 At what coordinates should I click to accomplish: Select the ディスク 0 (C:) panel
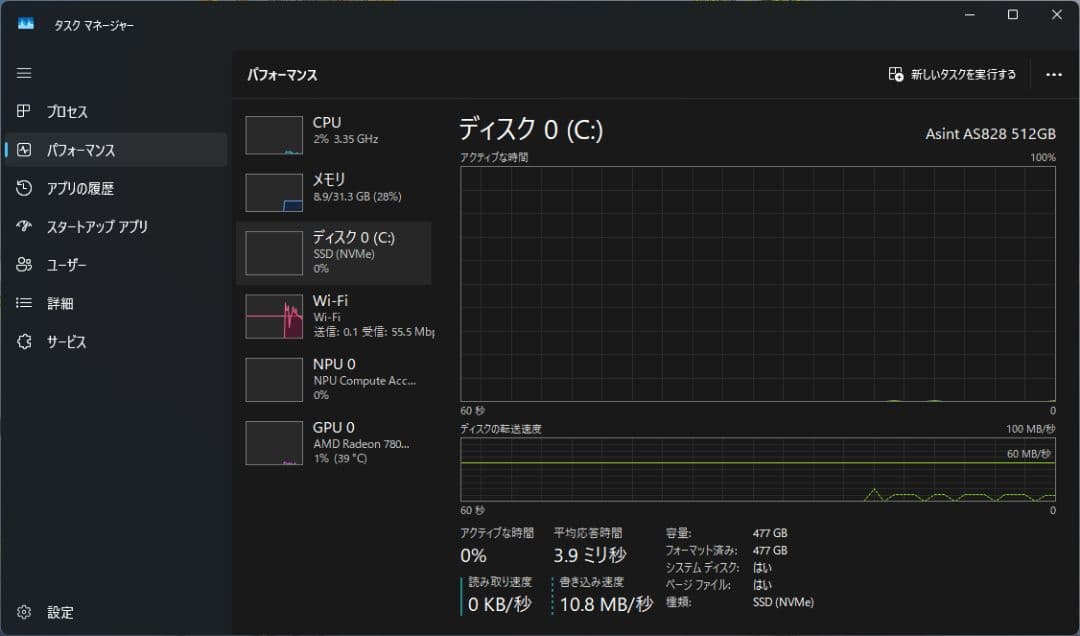point(330,251)
